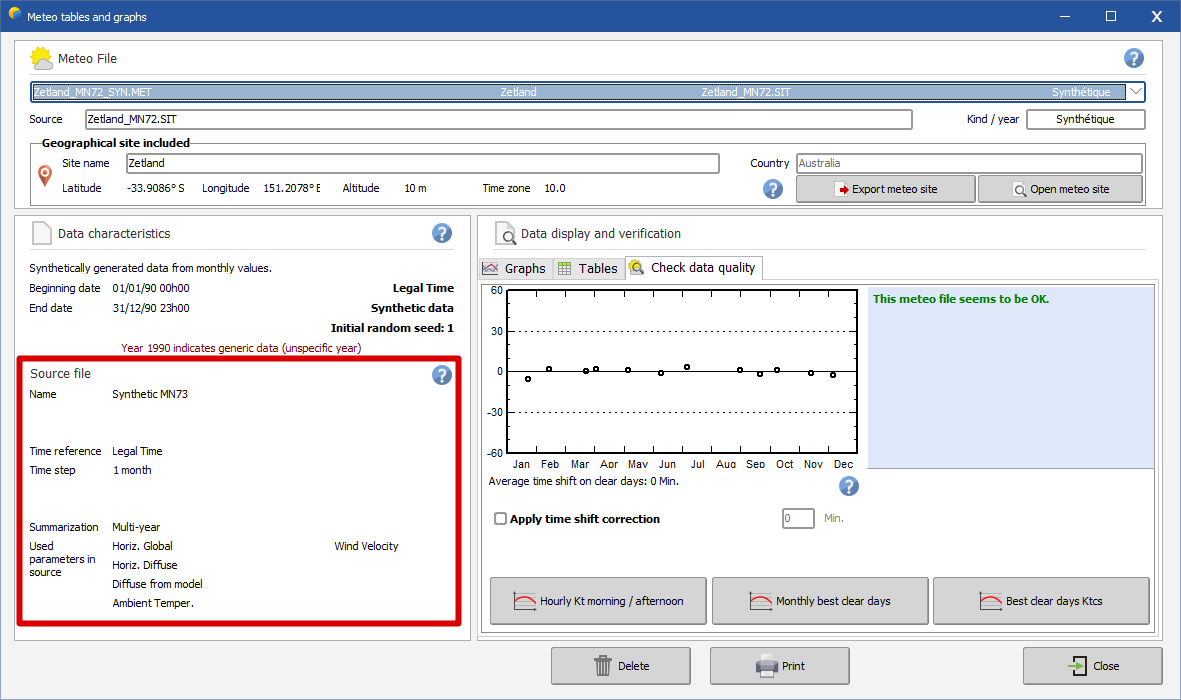Open Monthly best clear days graph
Image resolution: width=1181 pixels, height=700 pixels.
point(819,601)
